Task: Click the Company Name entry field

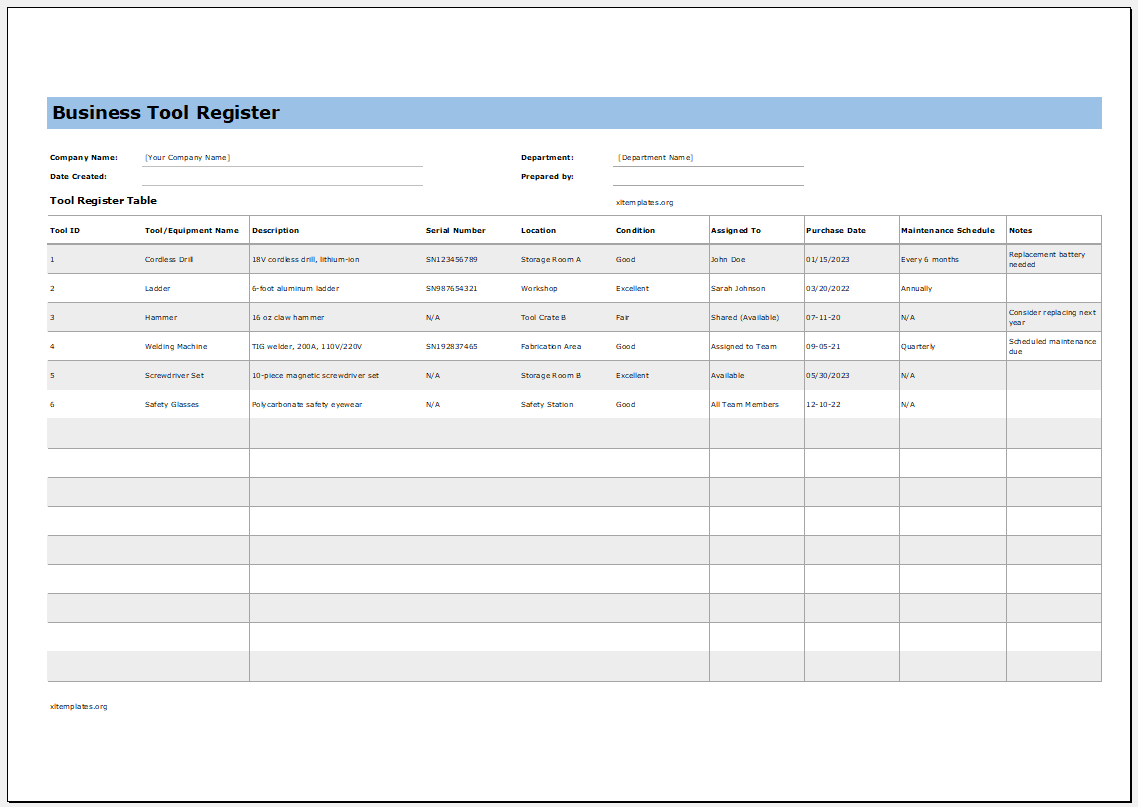Action: (x=280, y=157)
